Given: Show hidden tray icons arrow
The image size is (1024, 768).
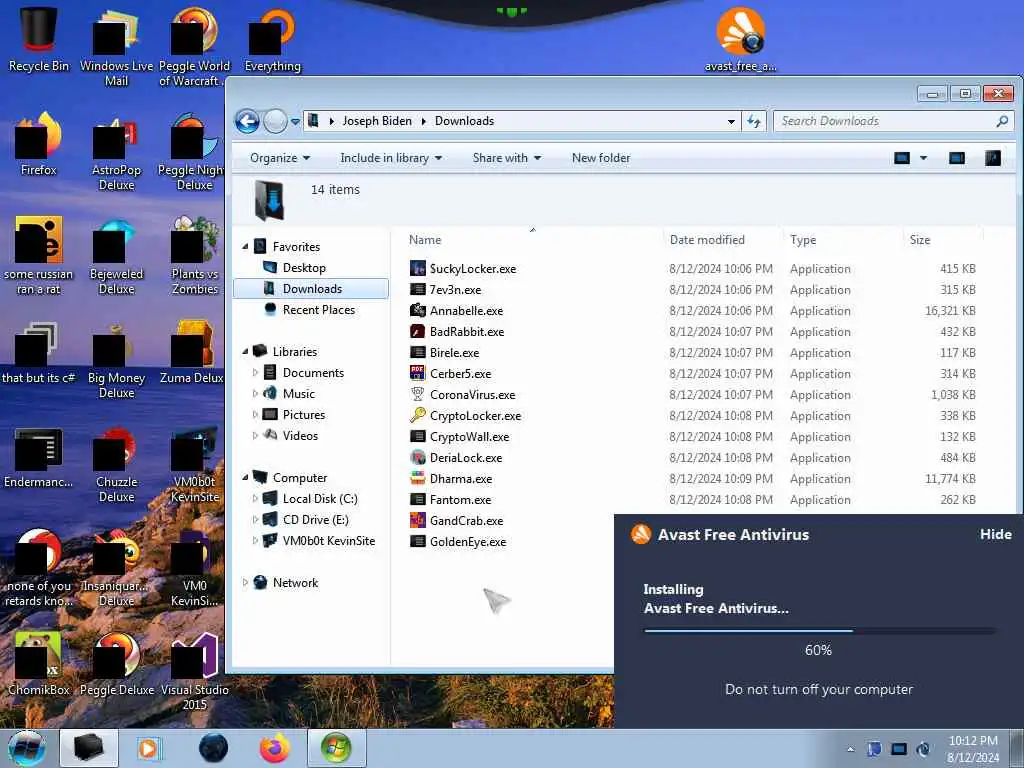Looking at the screenshot, I should pyautogui.click(x=850, y=749).
